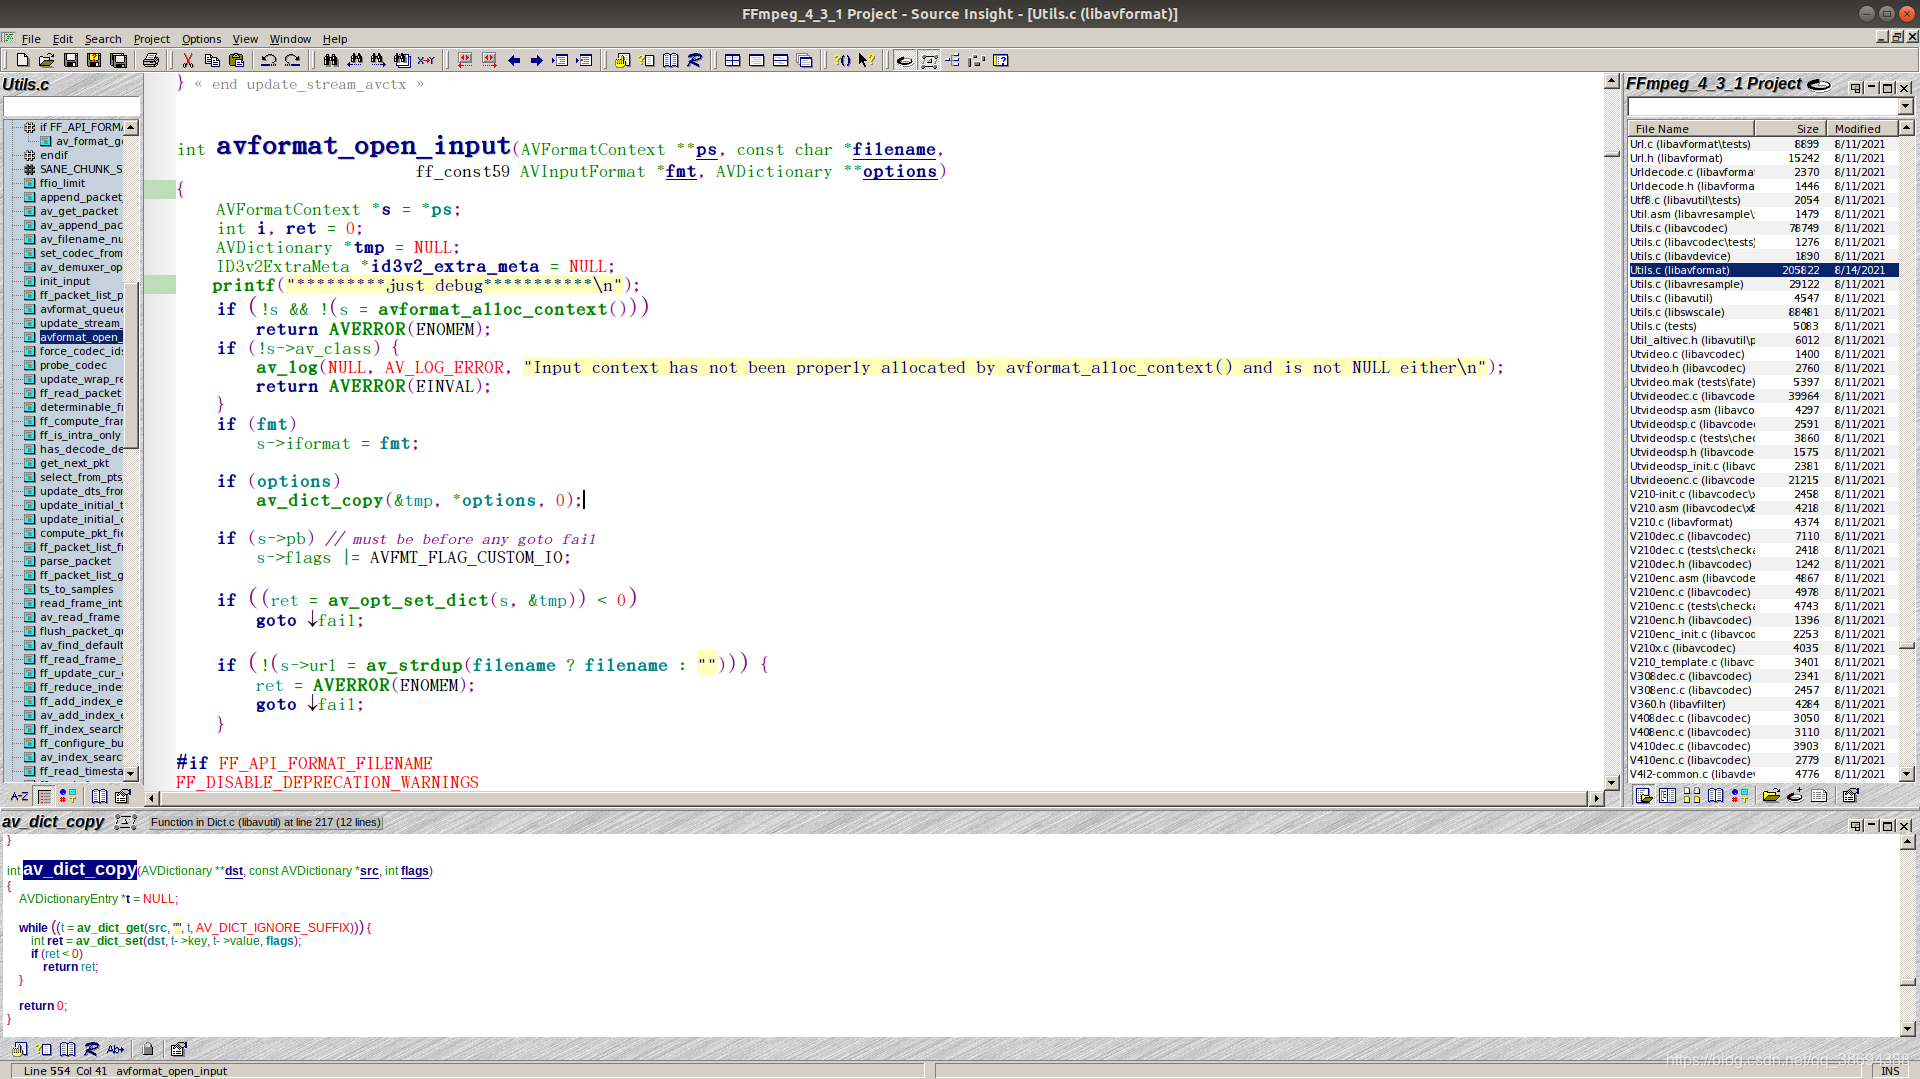Image resolution: width=1920 pixels, height=1079 pixels.
Task: Click the symbol list vertical scrollbar
Action: click(131, 450)
